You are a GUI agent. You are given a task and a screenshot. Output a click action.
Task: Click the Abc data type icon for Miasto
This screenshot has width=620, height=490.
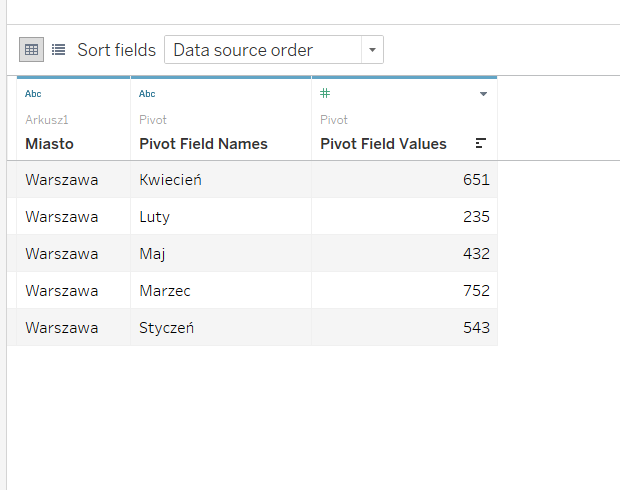point(33,94)
